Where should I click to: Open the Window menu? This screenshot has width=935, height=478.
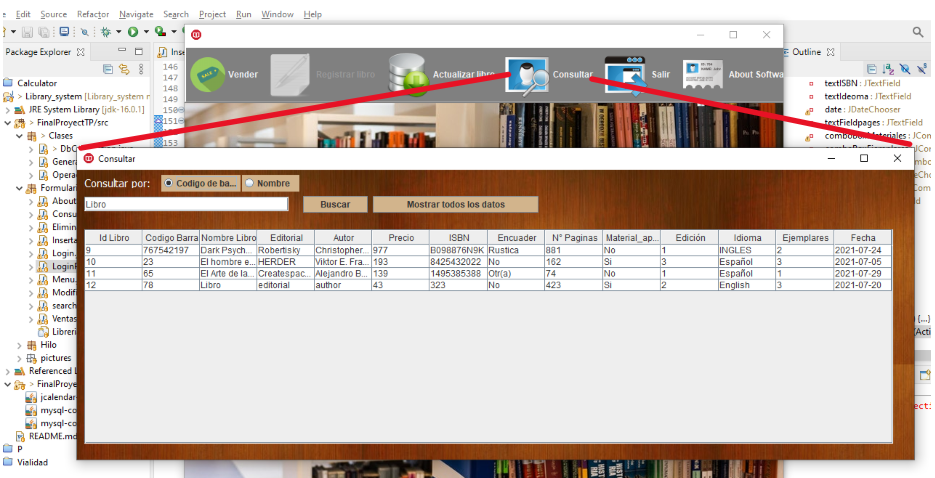277,14
